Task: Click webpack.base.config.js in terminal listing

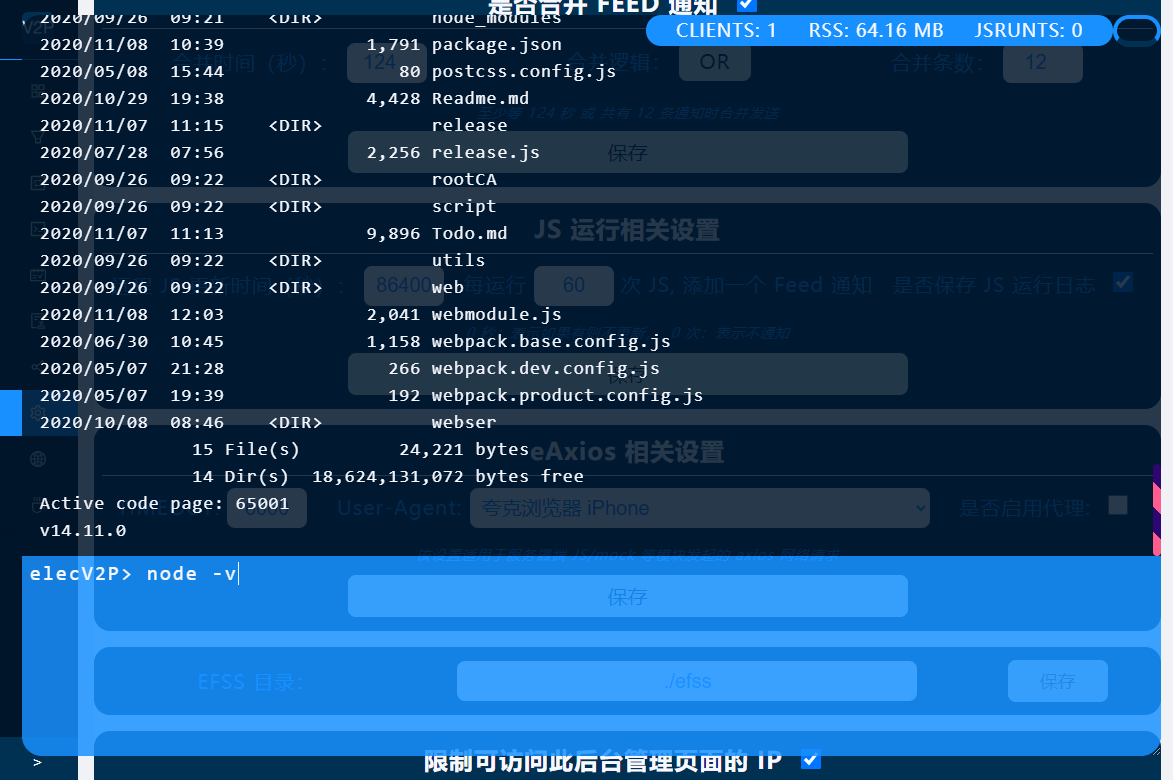Action: tap(551, 342)
